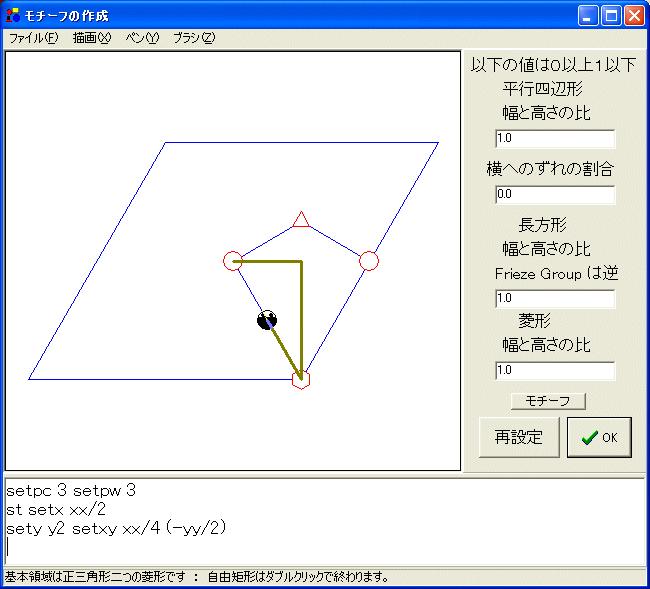Click the 菱形 ratio input field

(x=555, y=371)
